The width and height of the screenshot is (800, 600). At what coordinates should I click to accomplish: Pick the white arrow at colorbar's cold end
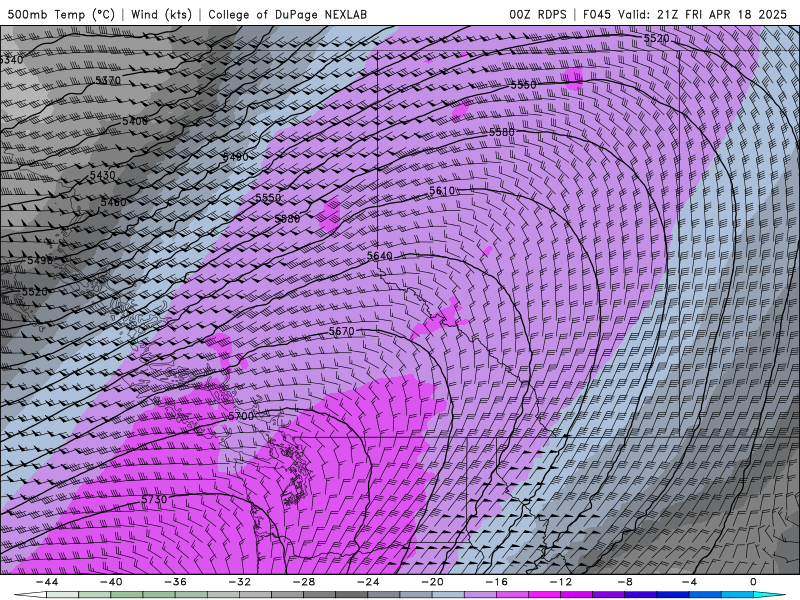29,595
